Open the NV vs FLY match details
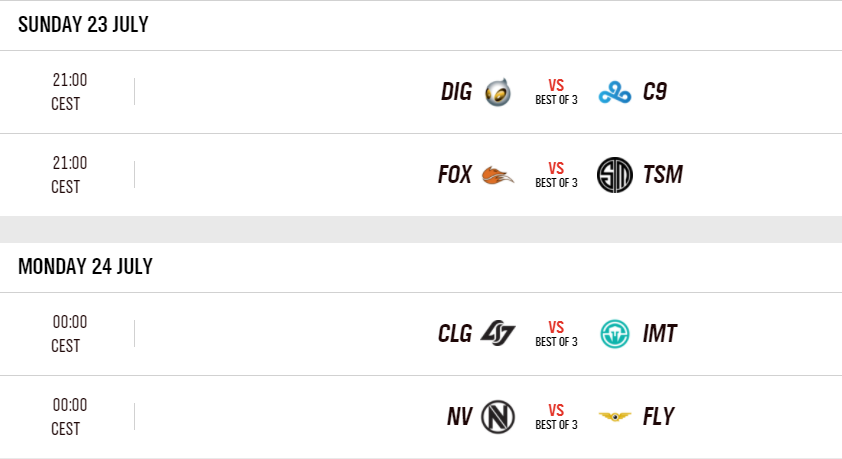The image size is (842, 459). click(556, 416)
